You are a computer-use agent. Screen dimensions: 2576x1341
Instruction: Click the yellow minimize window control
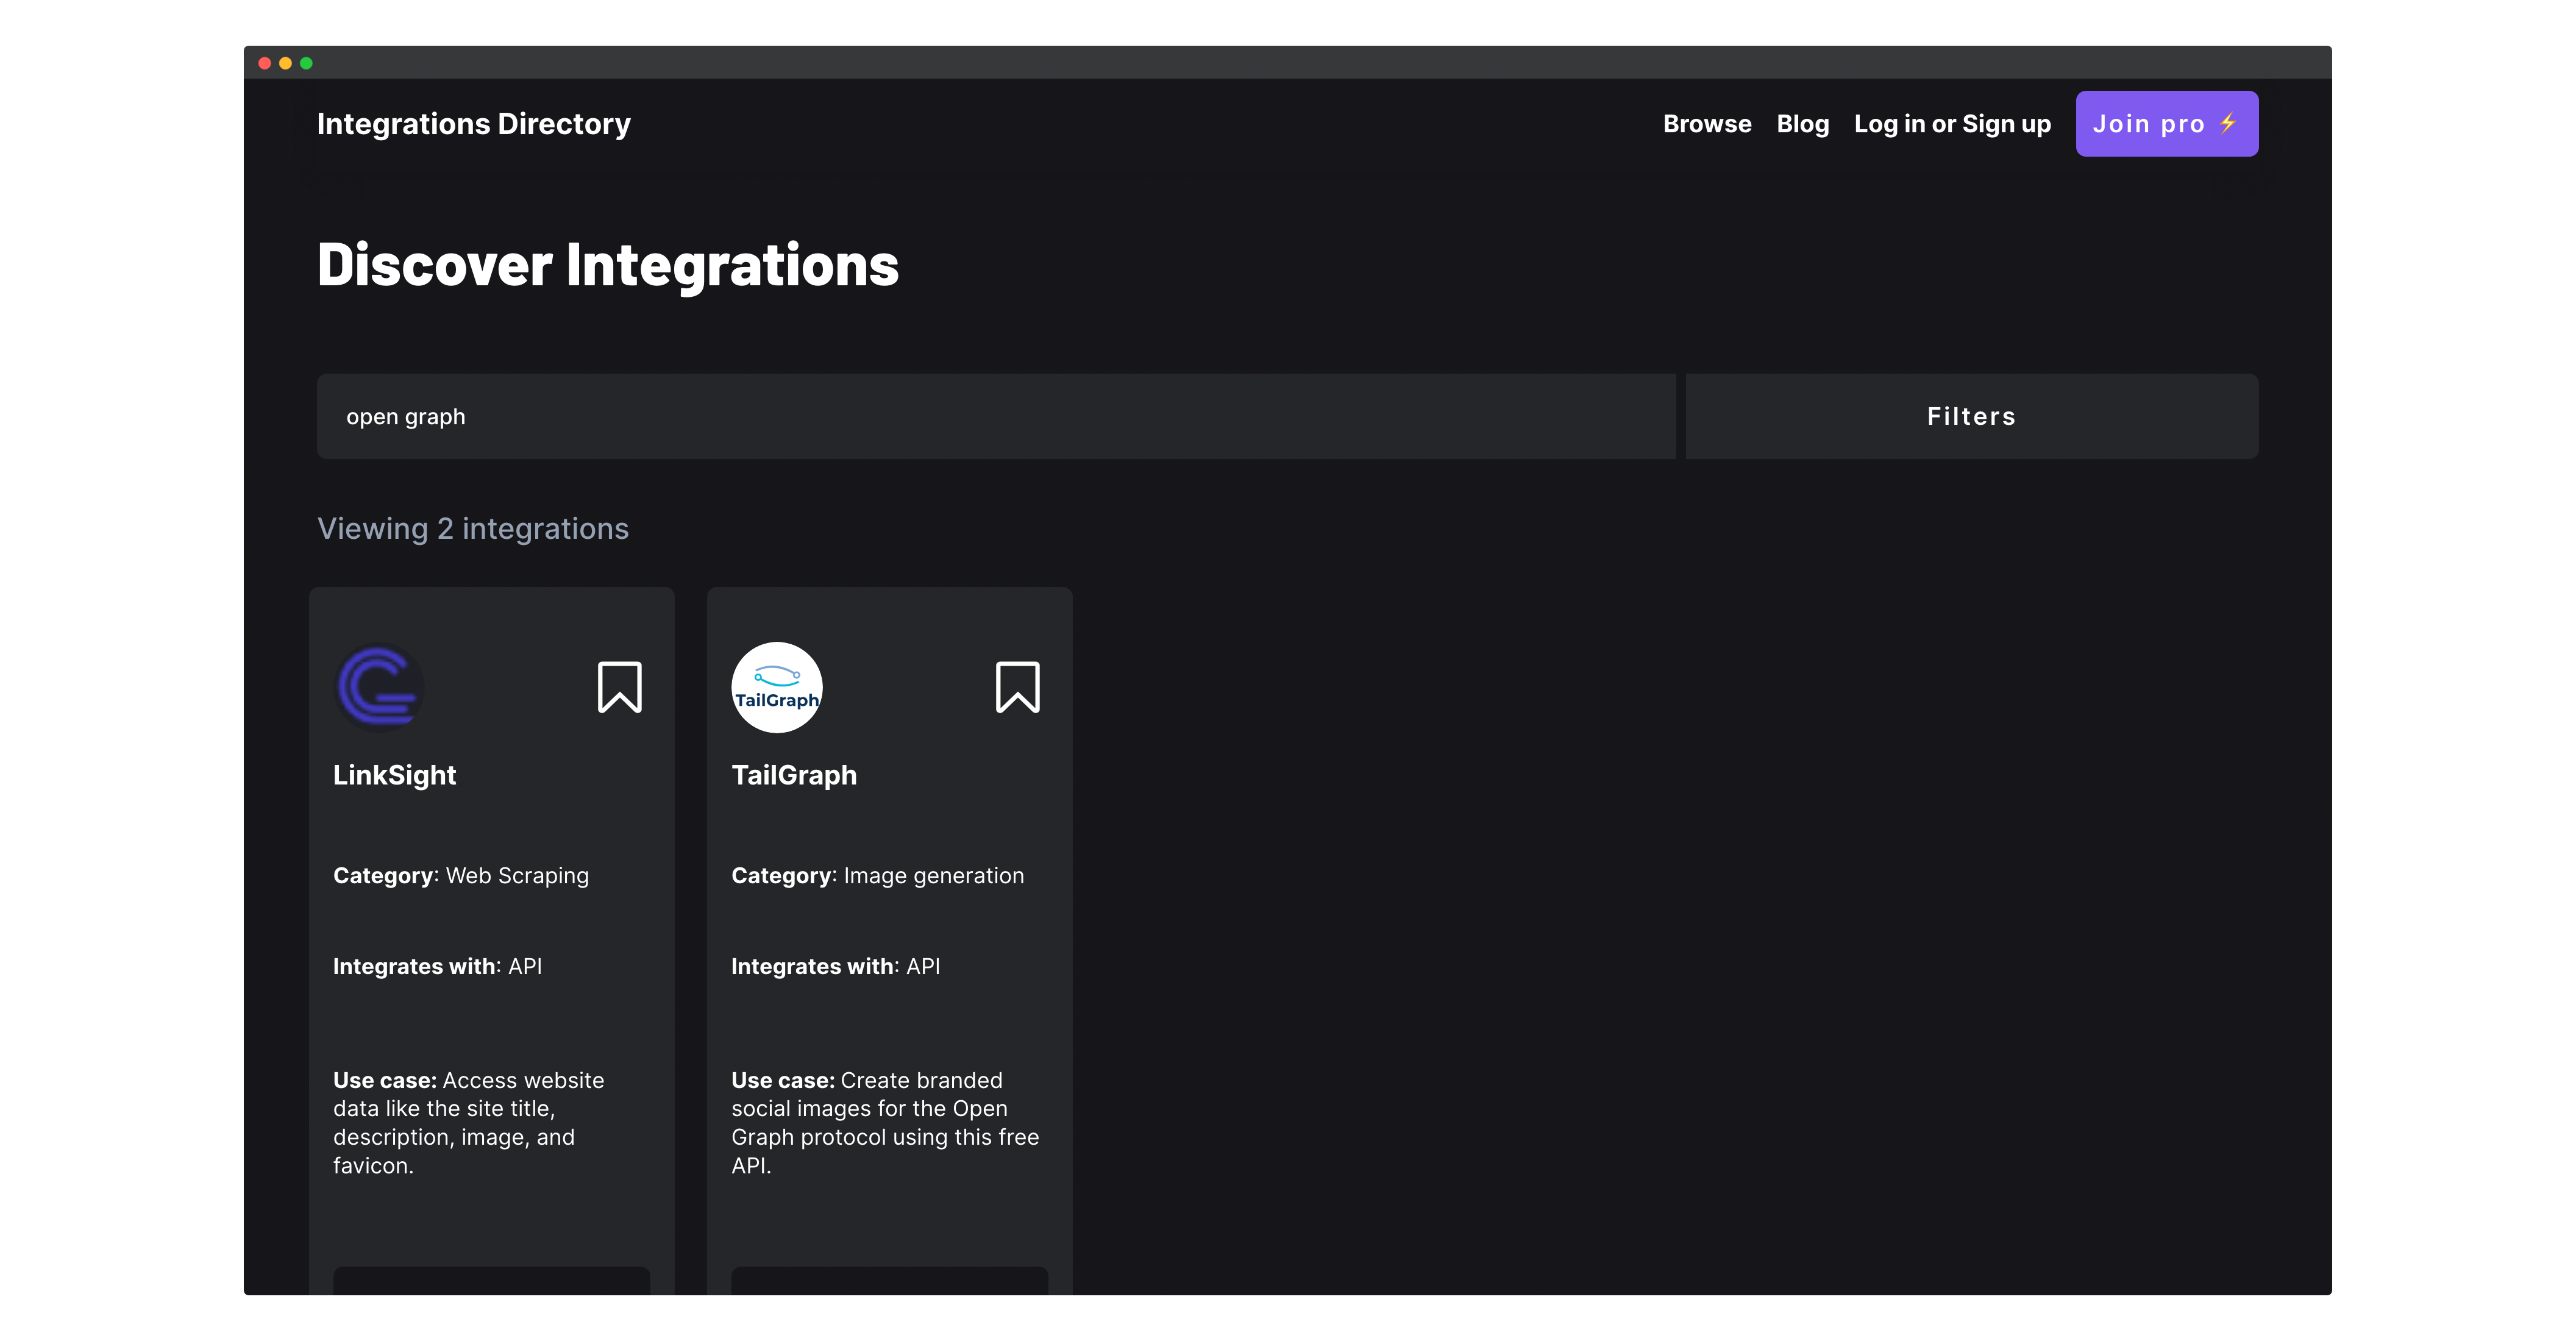pyautogui.click(x=285, y=62)
